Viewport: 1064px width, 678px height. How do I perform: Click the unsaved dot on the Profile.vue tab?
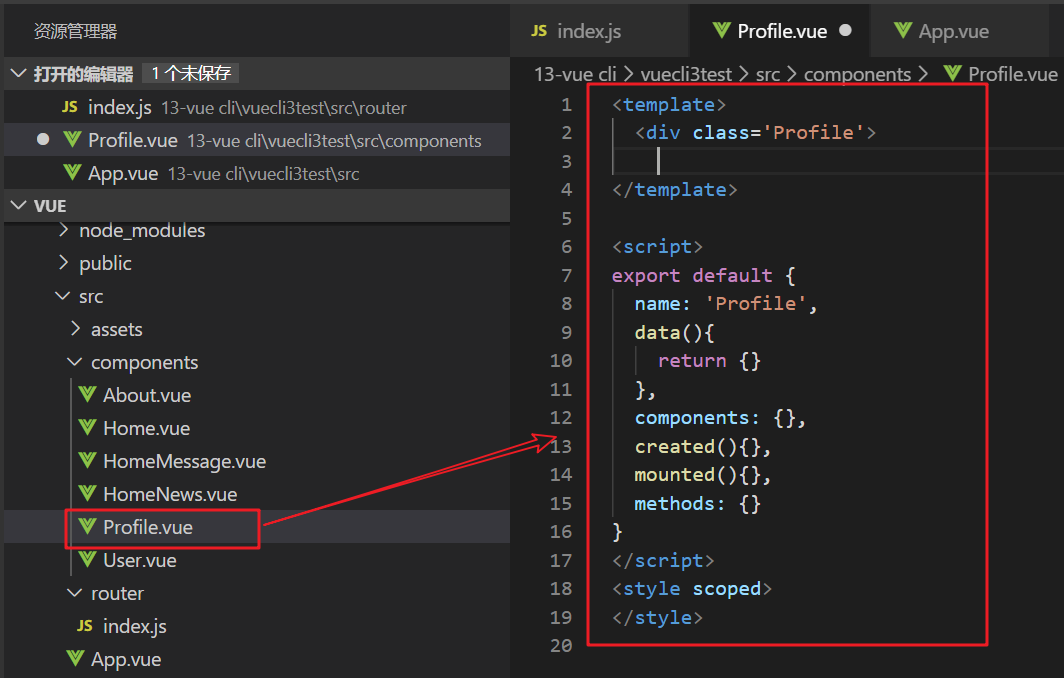(846, 31)
